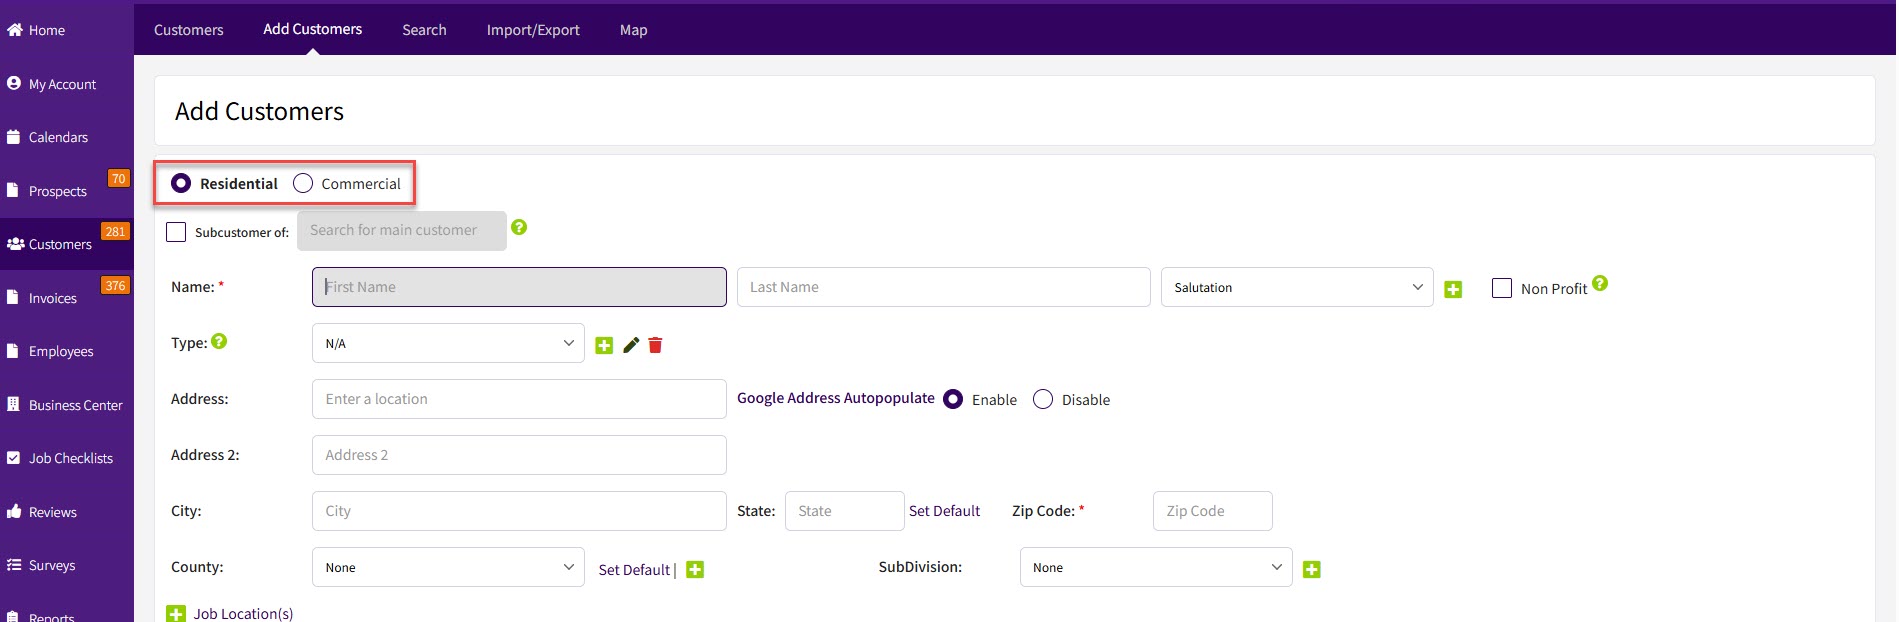Open the Customers tab in top bar
Viewport: 1899px width, 622px height.
[189, 30]
